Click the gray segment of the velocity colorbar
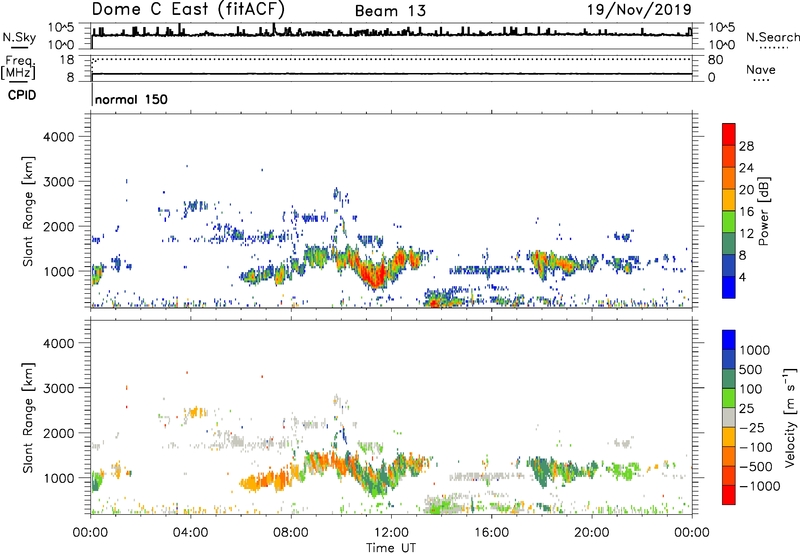This screenshot has width=800, height=554. click(729, 418)
